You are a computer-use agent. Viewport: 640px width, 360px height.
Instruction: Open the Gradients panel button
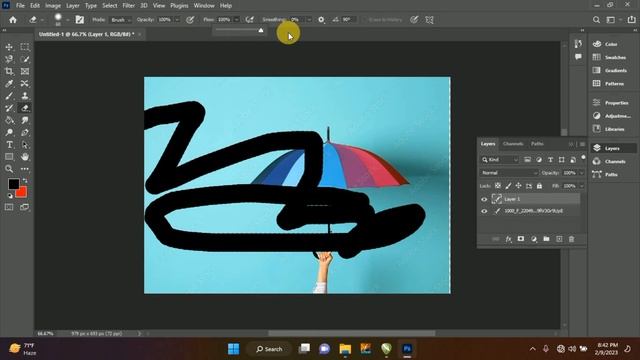click(610, 70)
